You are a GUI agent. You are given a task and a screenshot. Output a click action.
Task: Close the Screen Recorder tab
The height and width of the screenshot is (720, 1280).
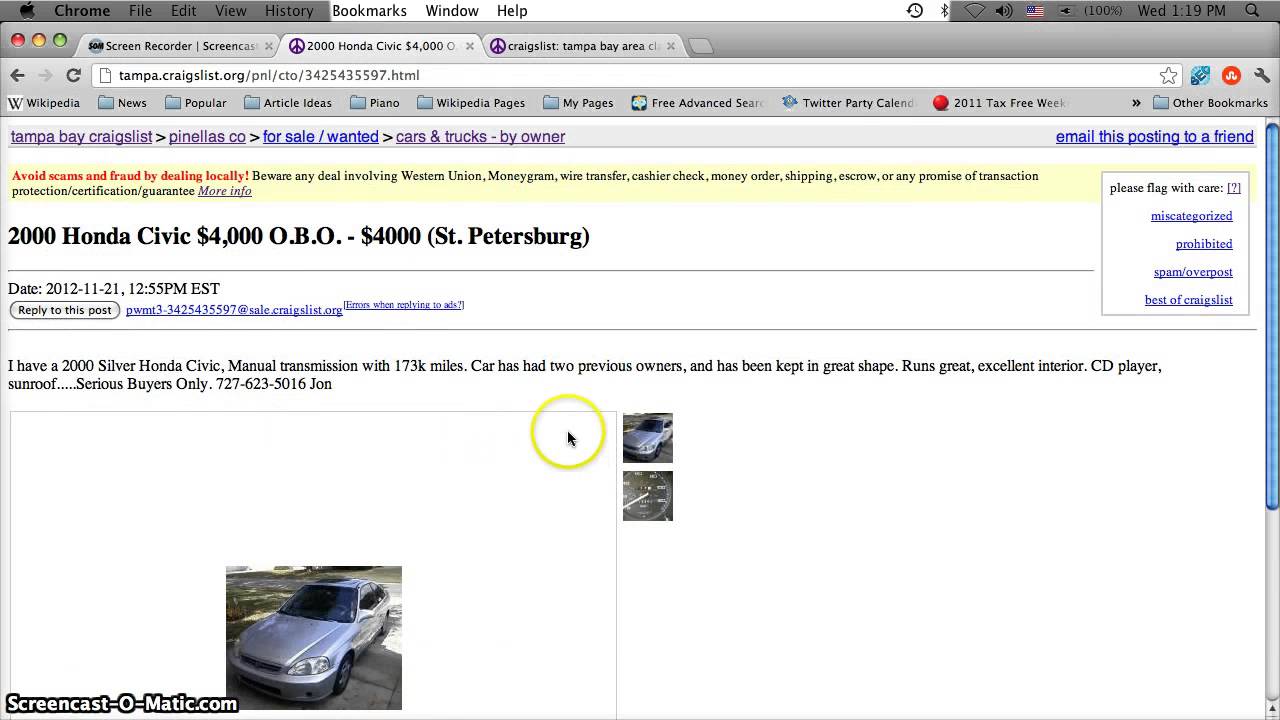point(268,46)
